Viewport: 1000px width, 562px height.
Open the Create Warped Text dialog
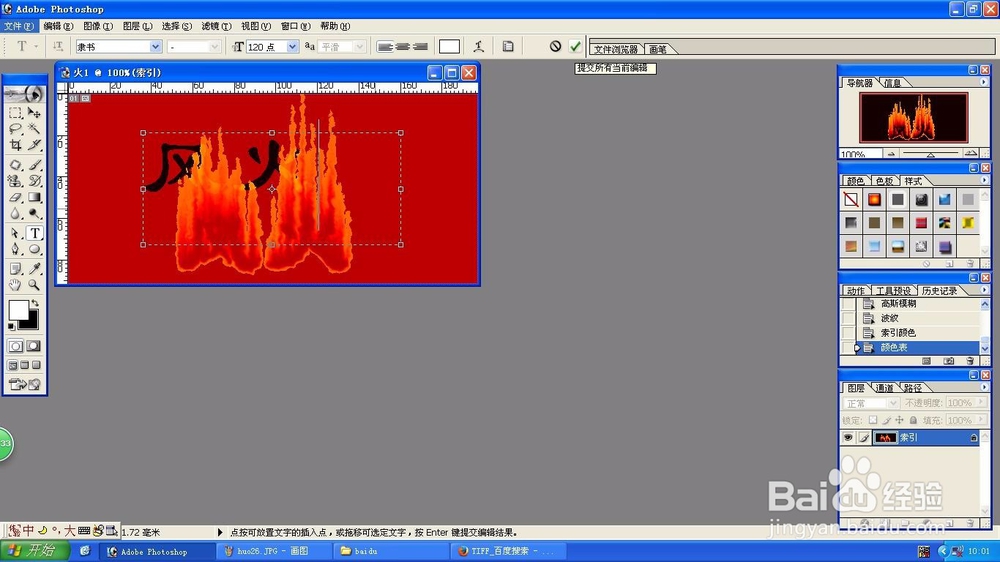click(478, 46)
